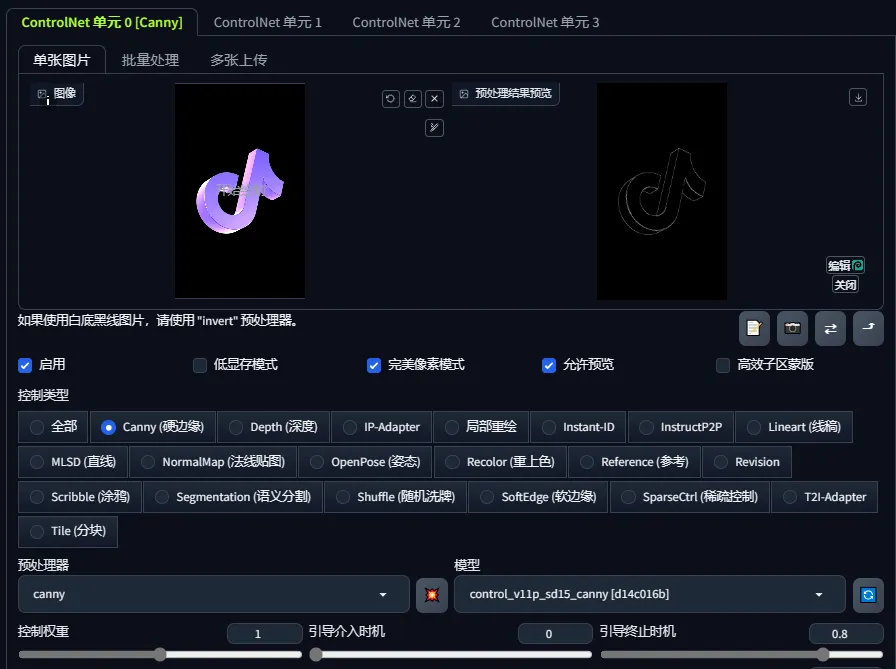Expand the control_v11p_sd15_canny model dropdown
This screenshot has height=669, width=896.
[x=649, y=594]
